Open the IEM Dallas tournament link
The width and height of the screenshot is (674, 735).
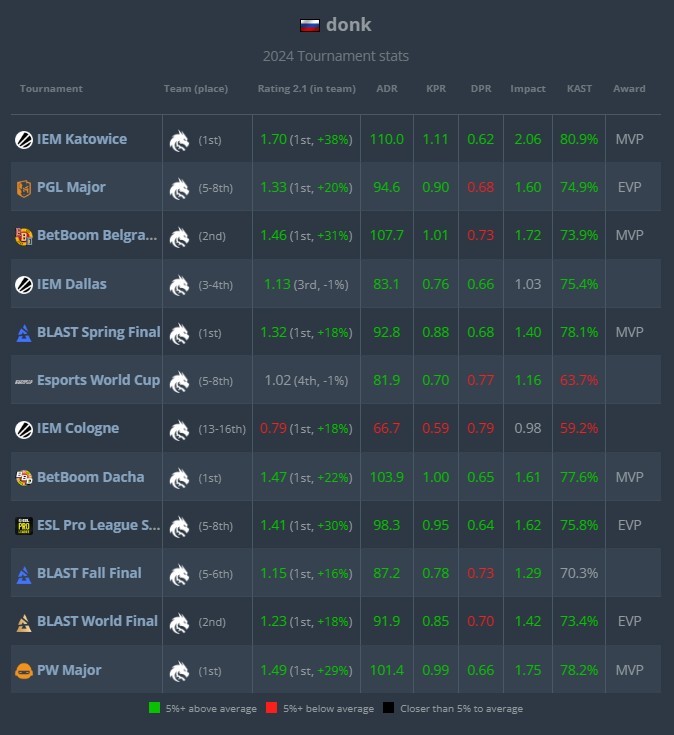pos(72,284)
